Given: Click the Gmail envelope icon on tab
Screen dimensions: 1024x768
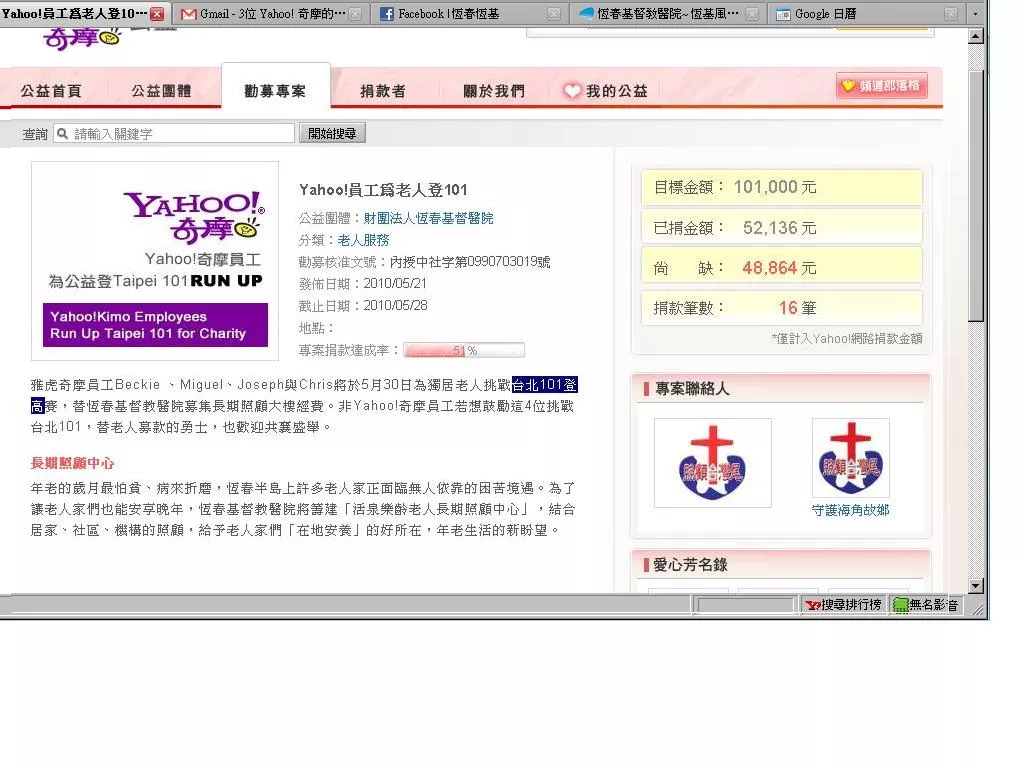Looking at the screenshot, I should 188,14.
